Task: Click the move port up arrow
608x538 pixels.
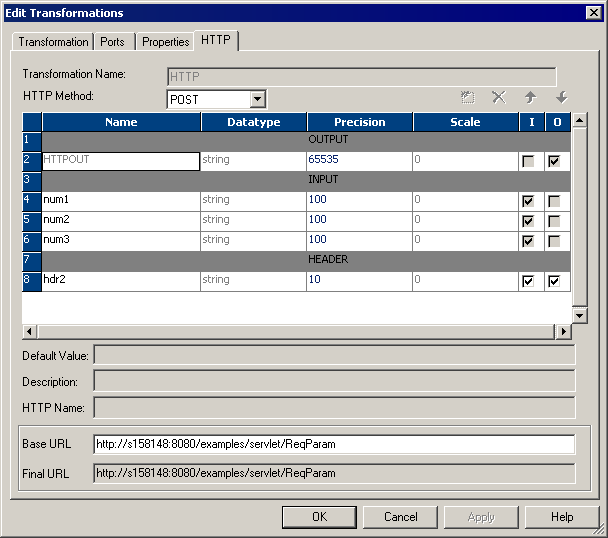Action: pos(530,97)
